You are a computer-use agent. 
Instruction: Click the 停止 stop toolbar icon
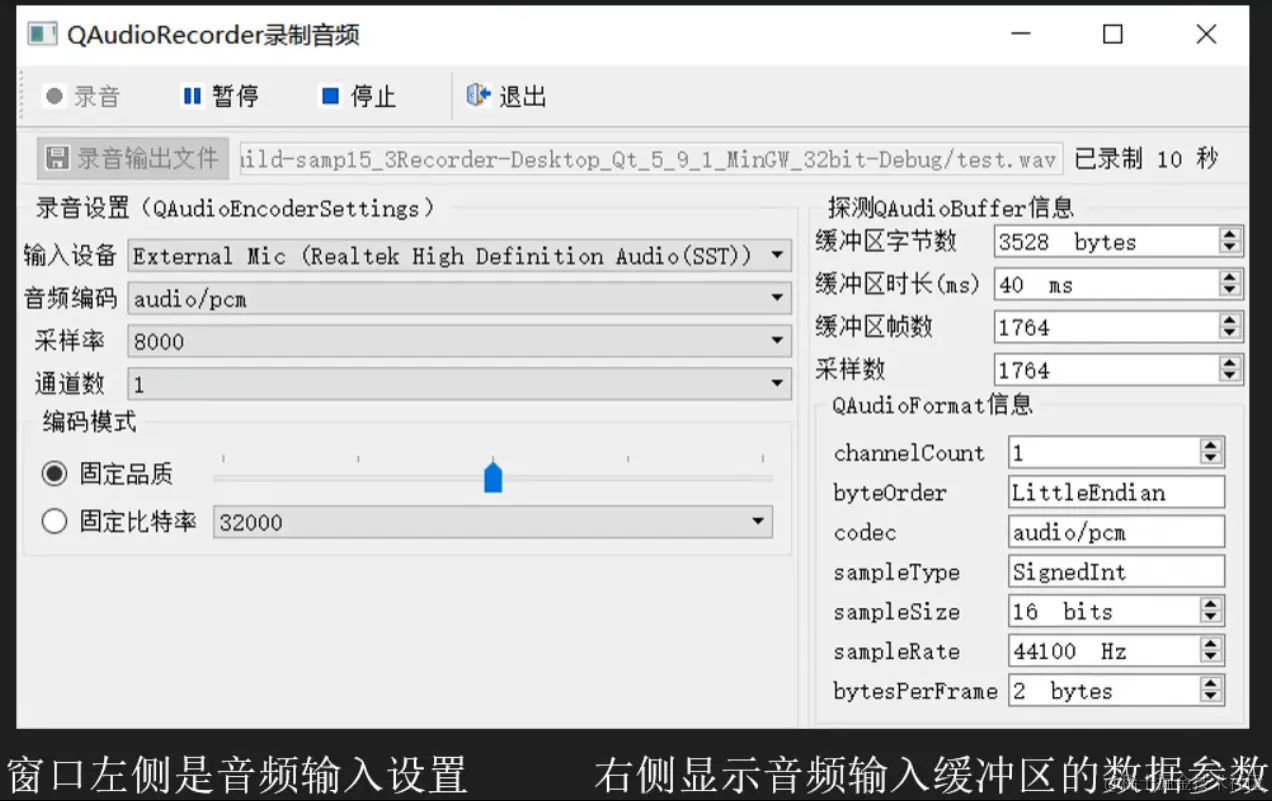[x=329, y=96]
